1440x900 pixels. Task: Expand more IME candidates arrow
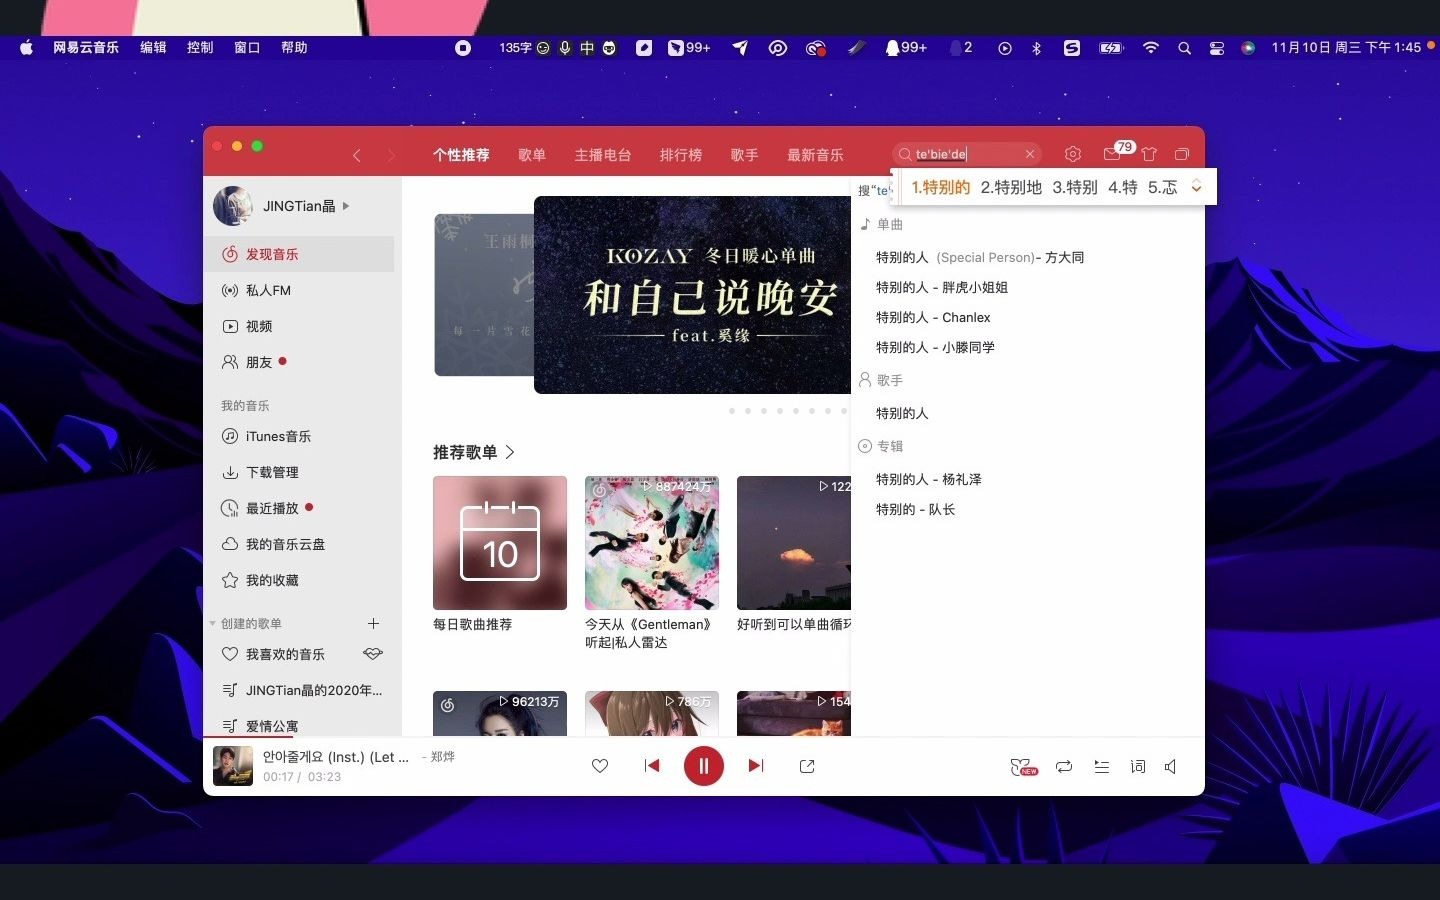[x=1196, y=187]
